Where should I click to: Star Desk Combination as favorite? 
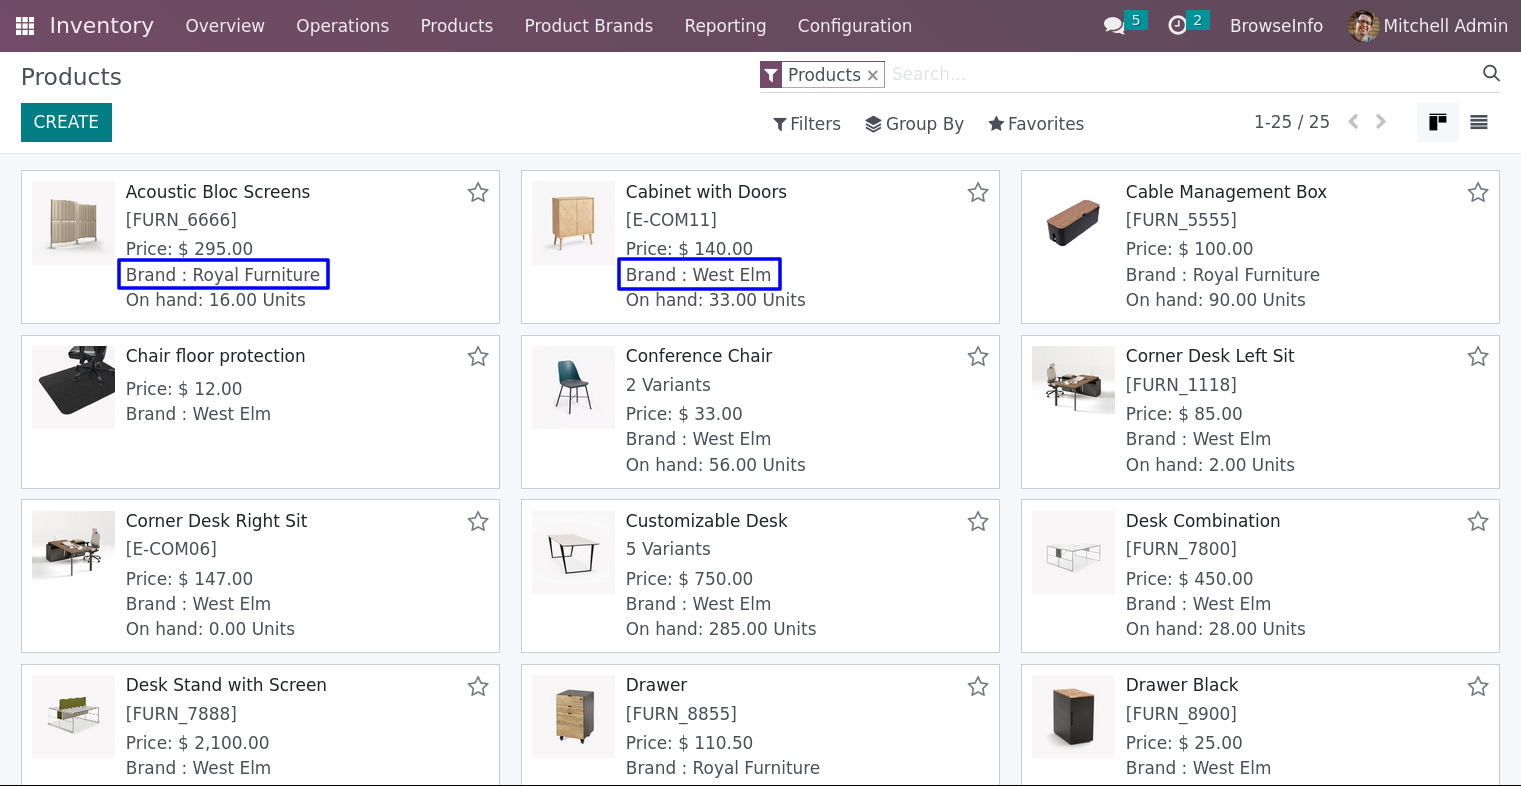tap(1478, 521)
